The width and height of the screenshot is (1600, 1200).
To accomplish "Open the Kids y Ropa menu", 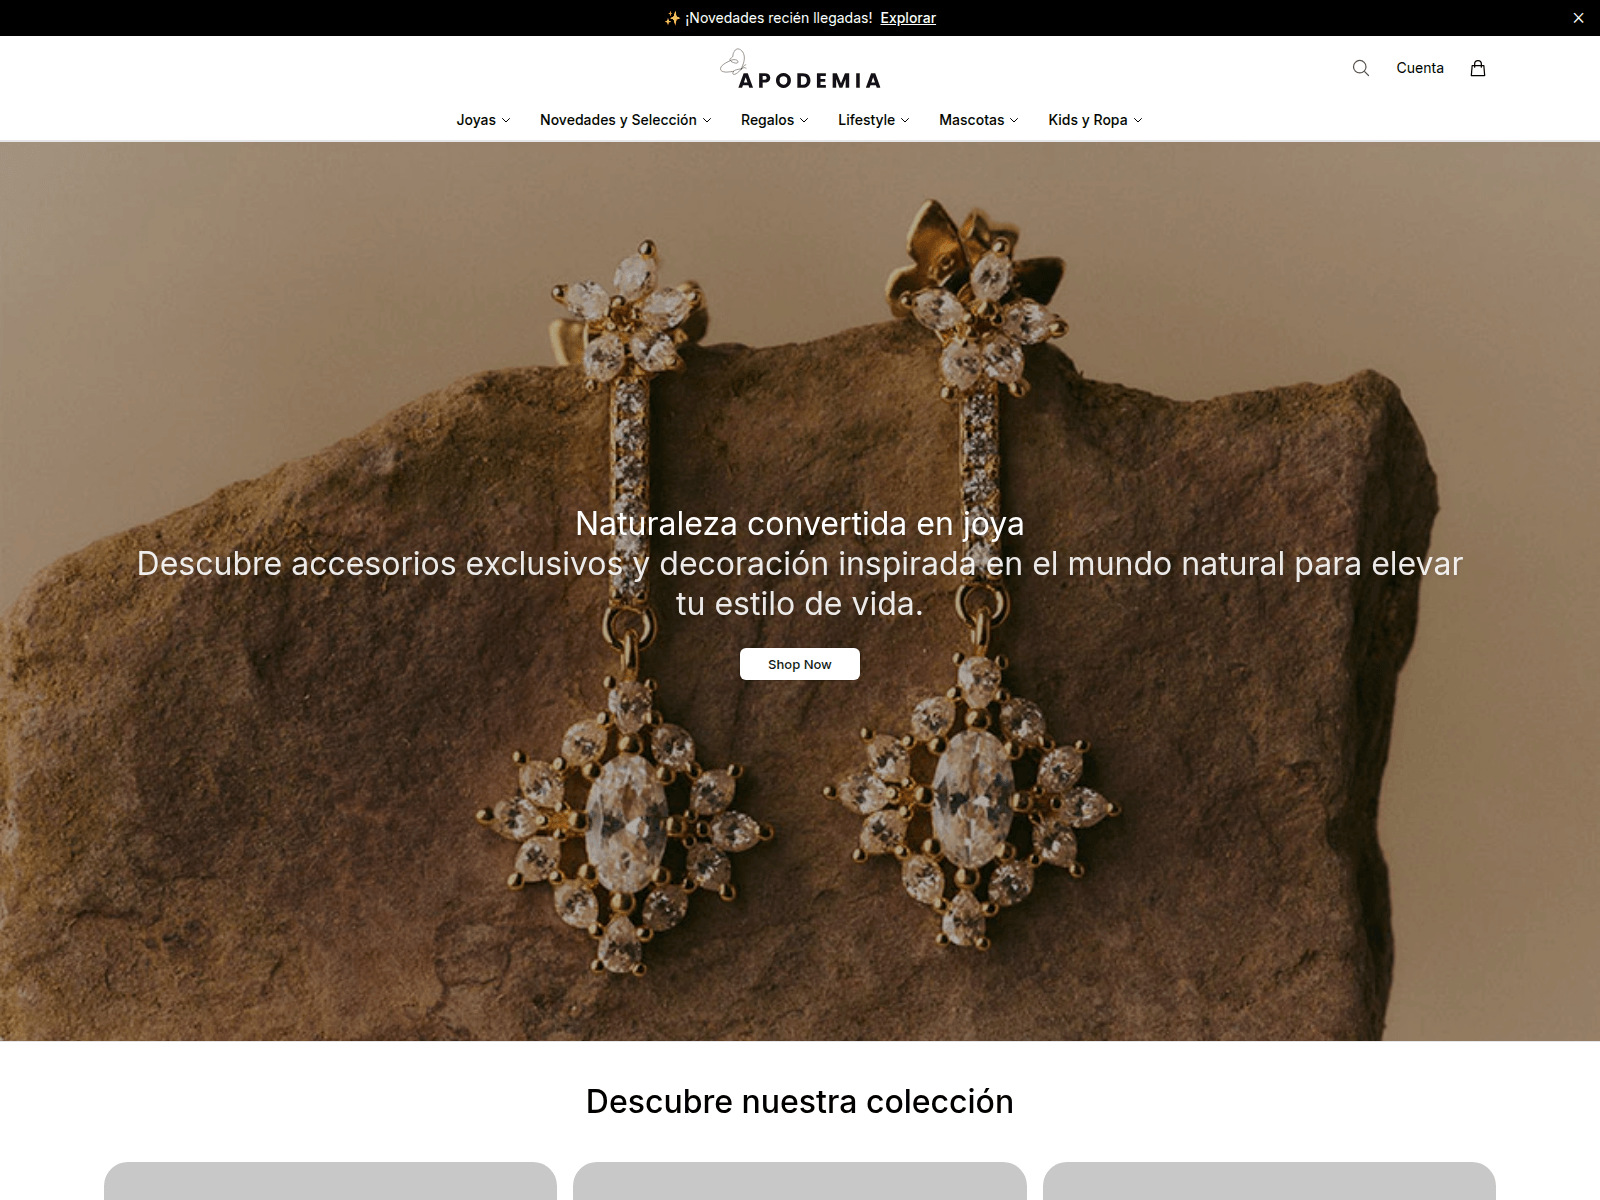I will tap(1088, 120).
